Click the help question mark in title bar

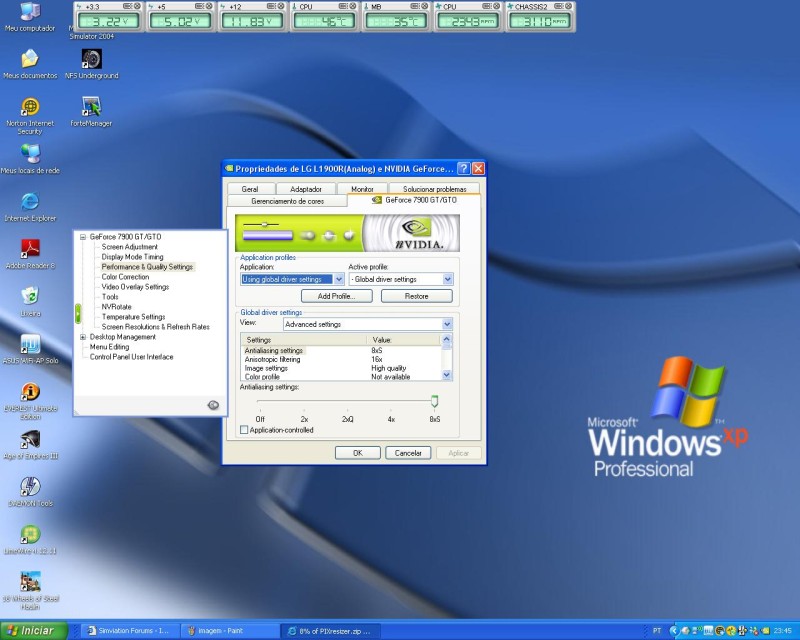[x=463, y=169]
